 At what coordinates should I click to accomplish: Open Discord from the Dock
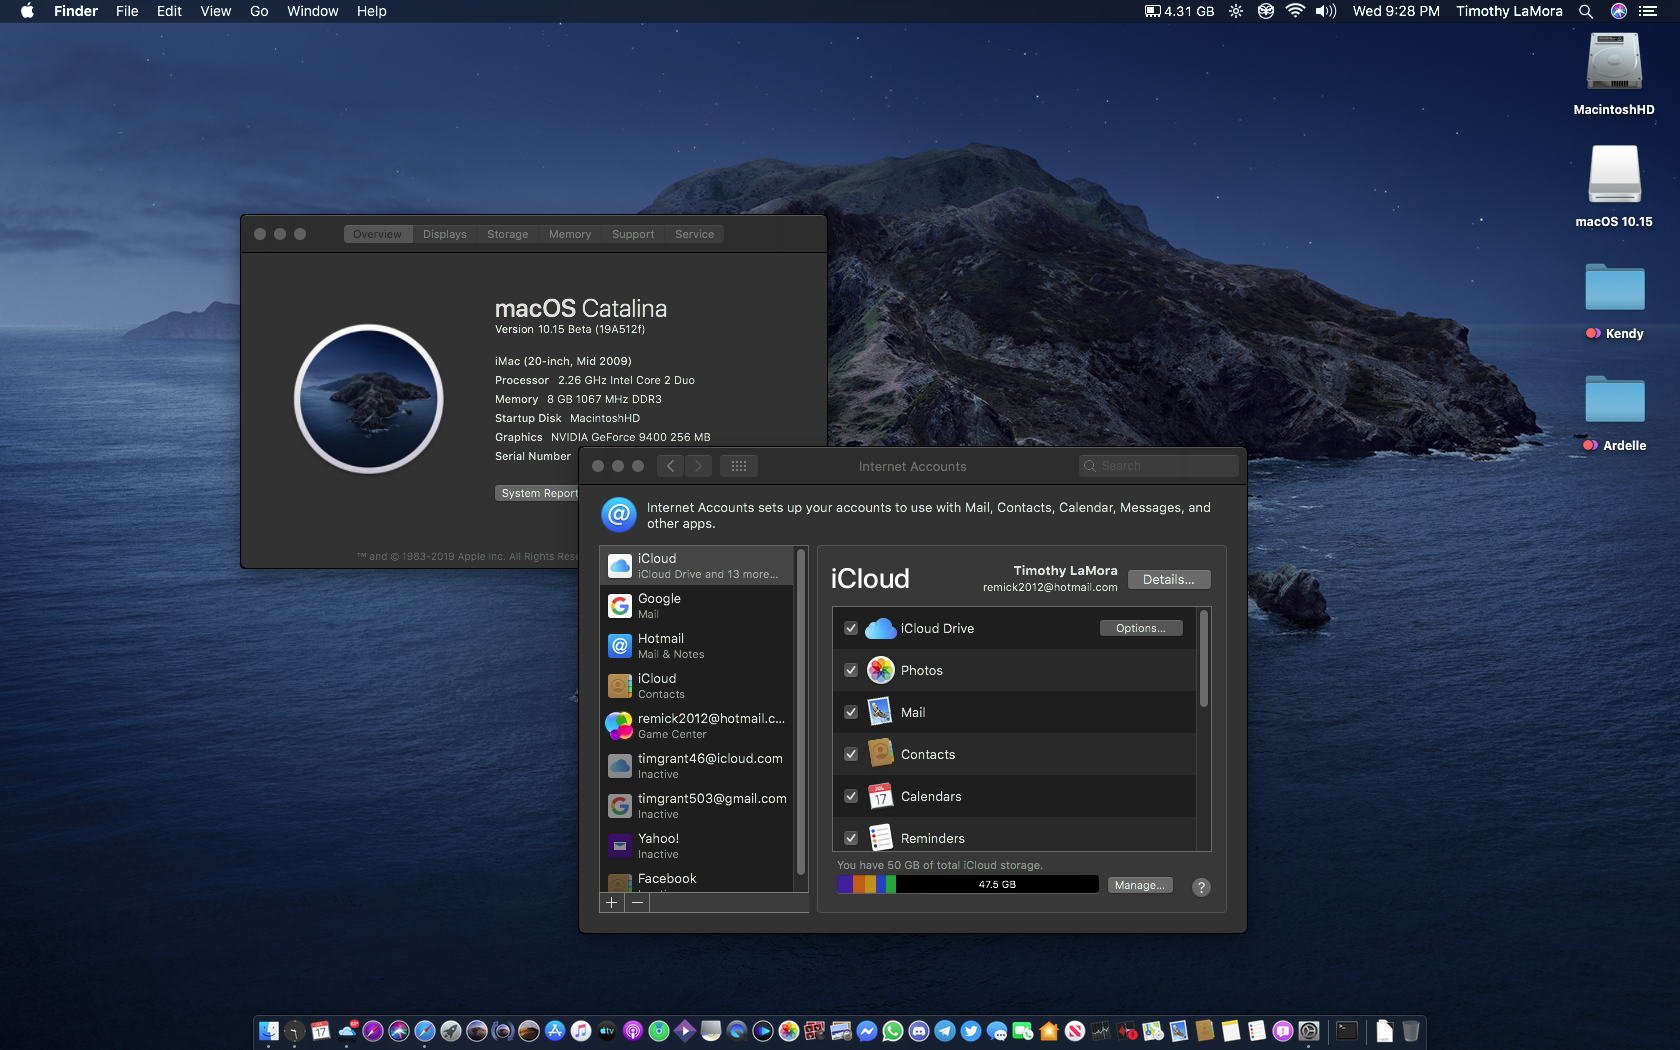point(919,1031)
